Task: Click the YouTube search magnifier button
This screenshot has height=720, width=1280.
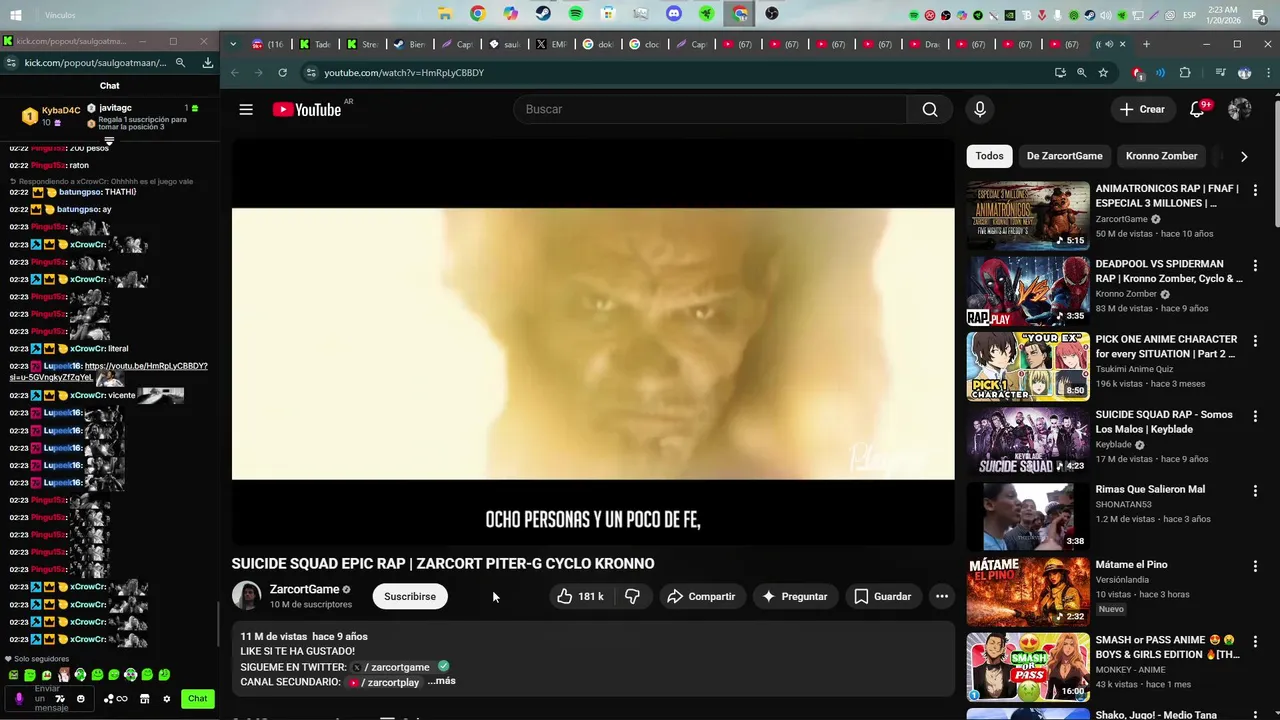Action: [x=930, y=109]
